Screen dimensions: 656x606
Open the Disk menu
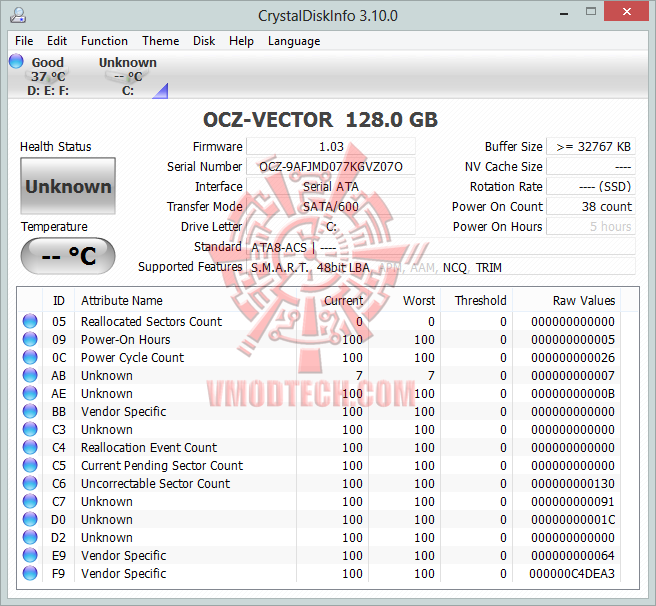click(x=204, y=41)
